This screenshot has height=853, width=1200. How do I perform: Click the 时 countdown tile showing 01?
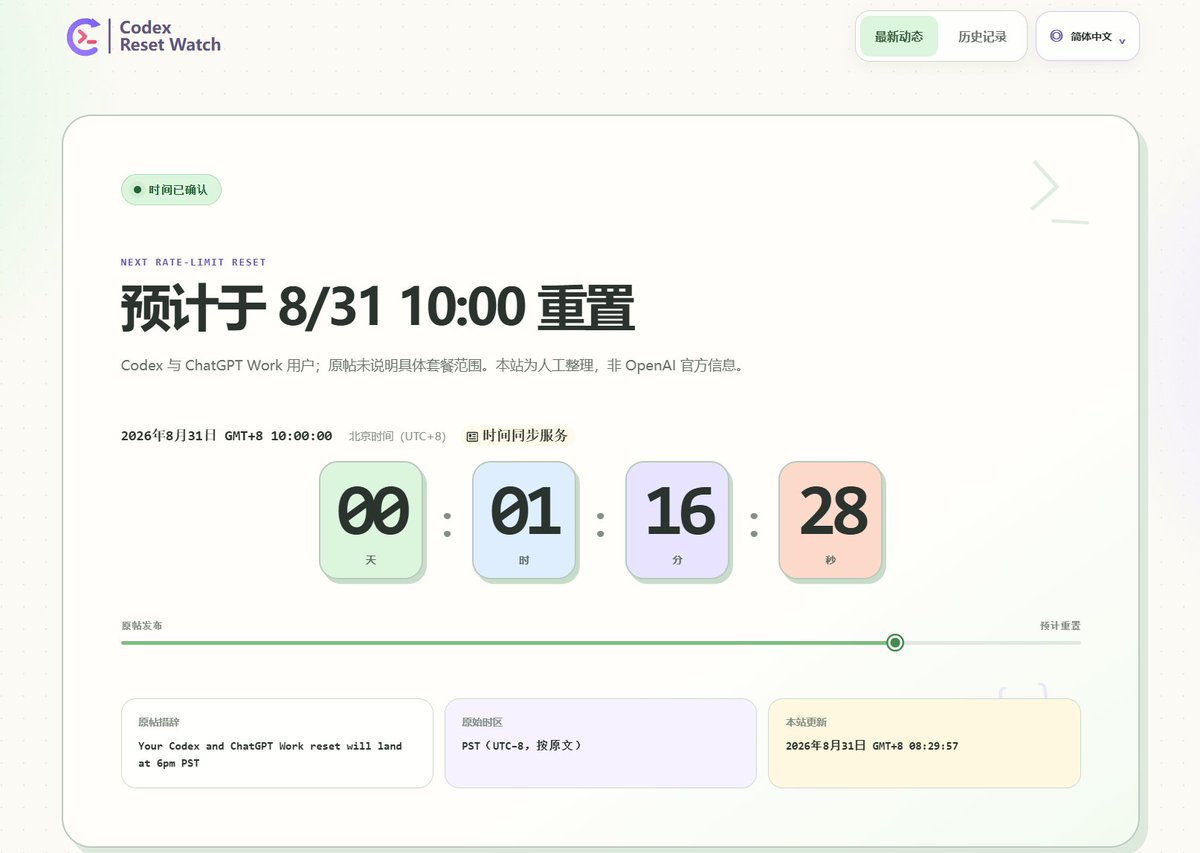(524, 519)
